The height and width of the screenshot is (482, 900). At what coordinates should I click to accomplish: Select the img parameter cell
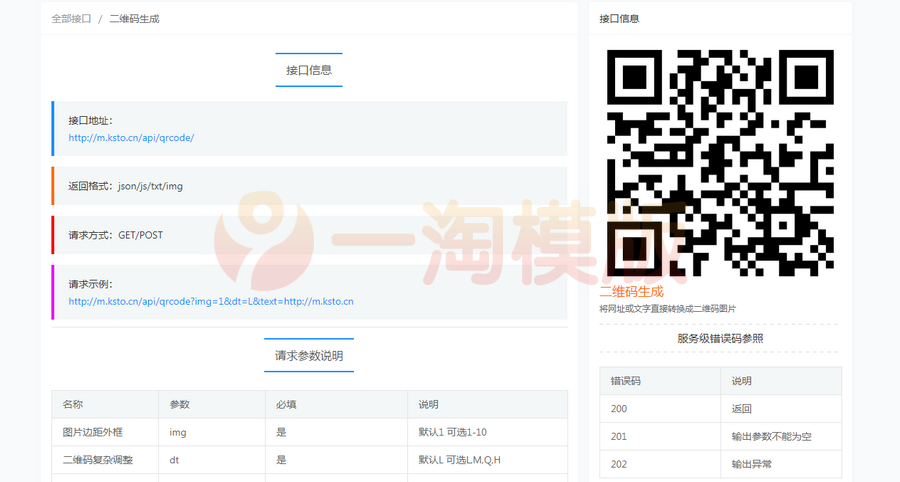(x=212, y=432)
